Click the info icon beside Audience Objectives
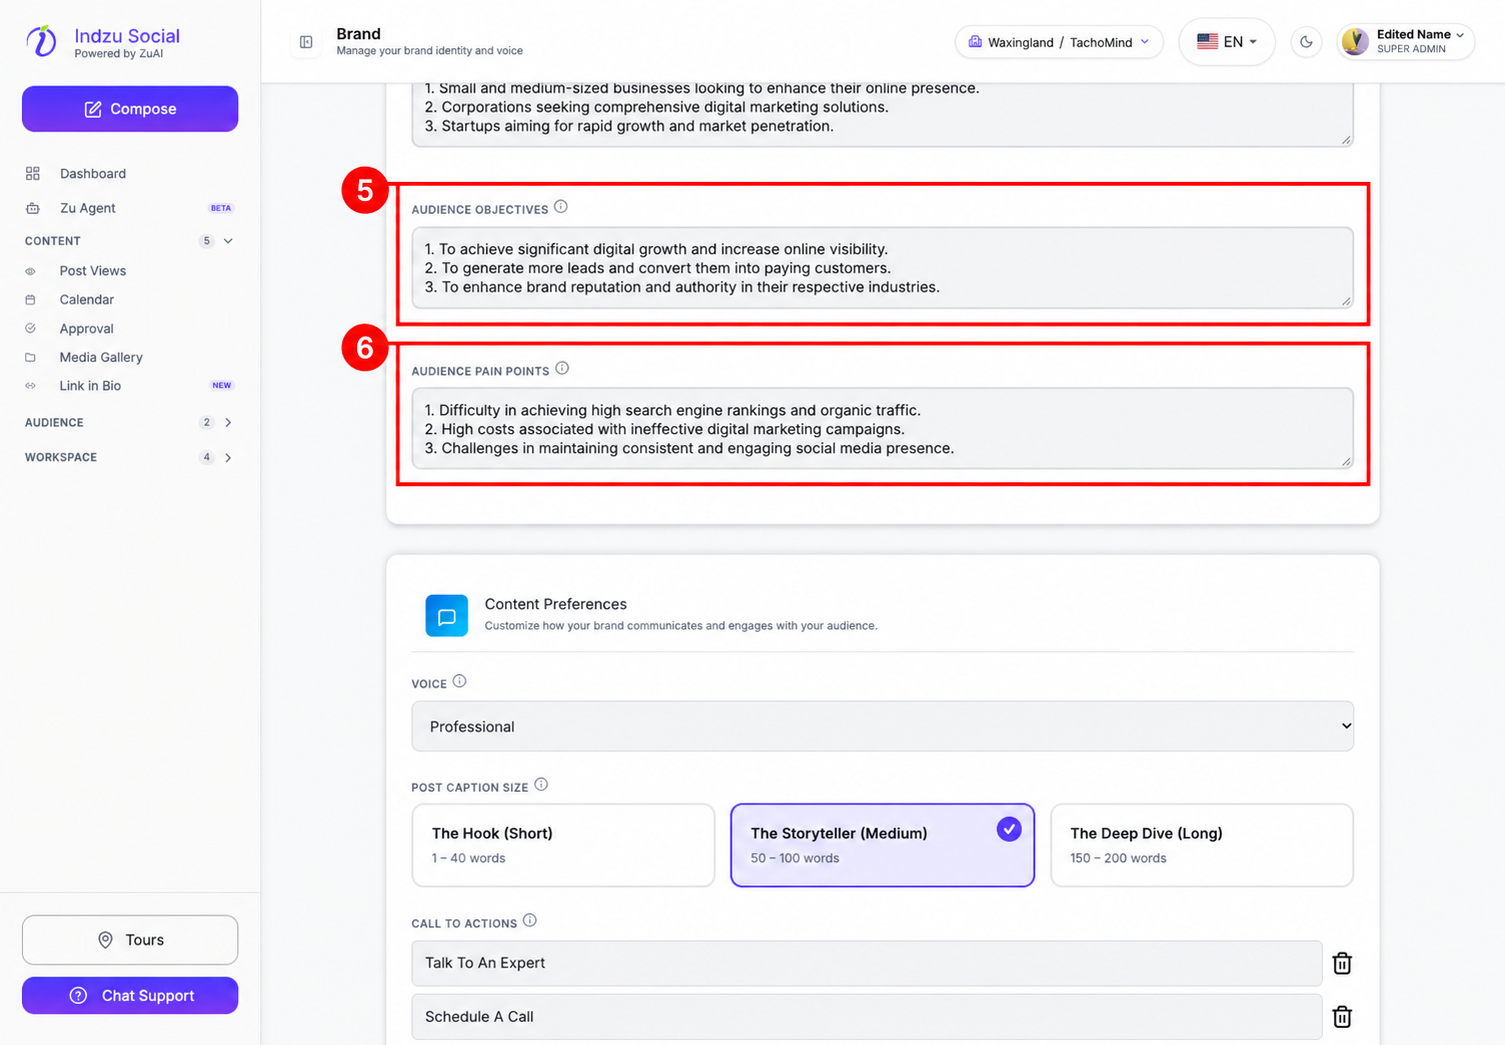 pos(561,207)
